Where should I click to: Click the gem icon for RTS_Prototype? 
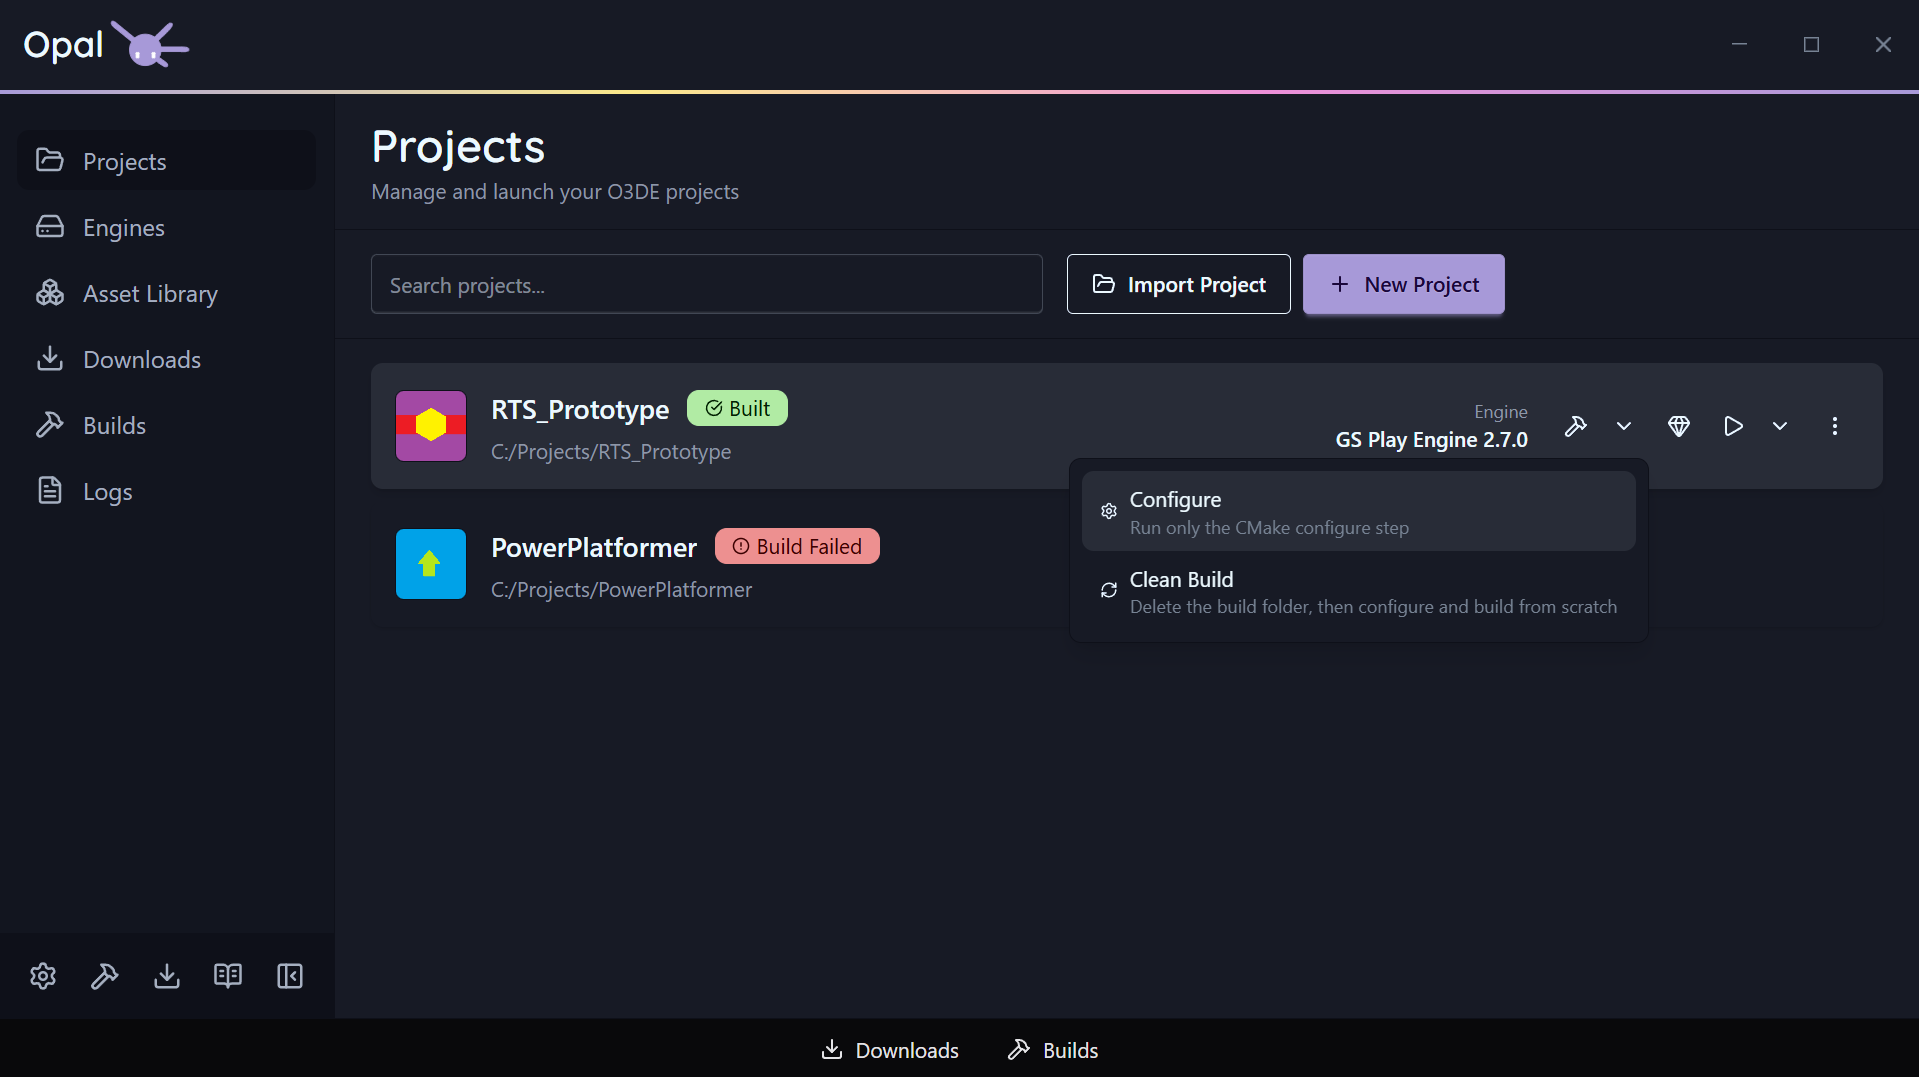1679,426
